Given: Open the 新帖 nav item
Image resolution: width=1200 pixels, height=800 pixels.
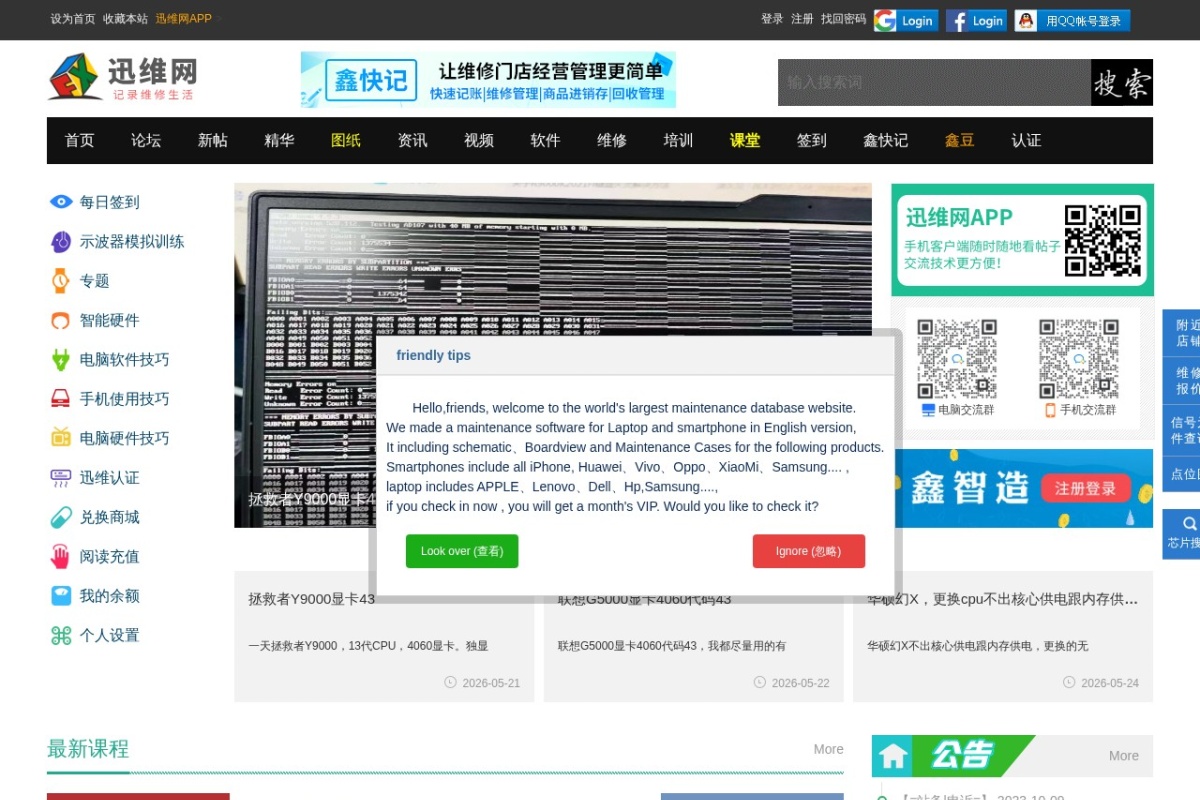Looking at the screenshot, I should click(x=213, y=141).
